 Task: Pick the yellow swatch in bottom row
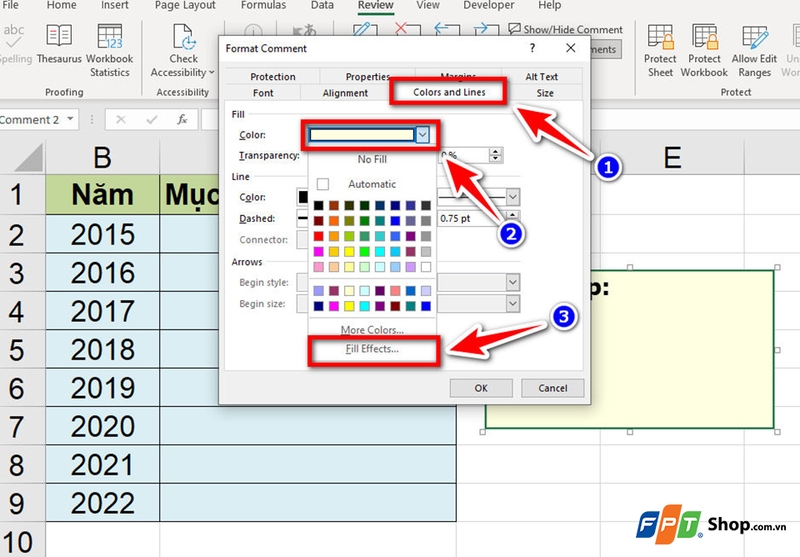(x=349, y=306)
